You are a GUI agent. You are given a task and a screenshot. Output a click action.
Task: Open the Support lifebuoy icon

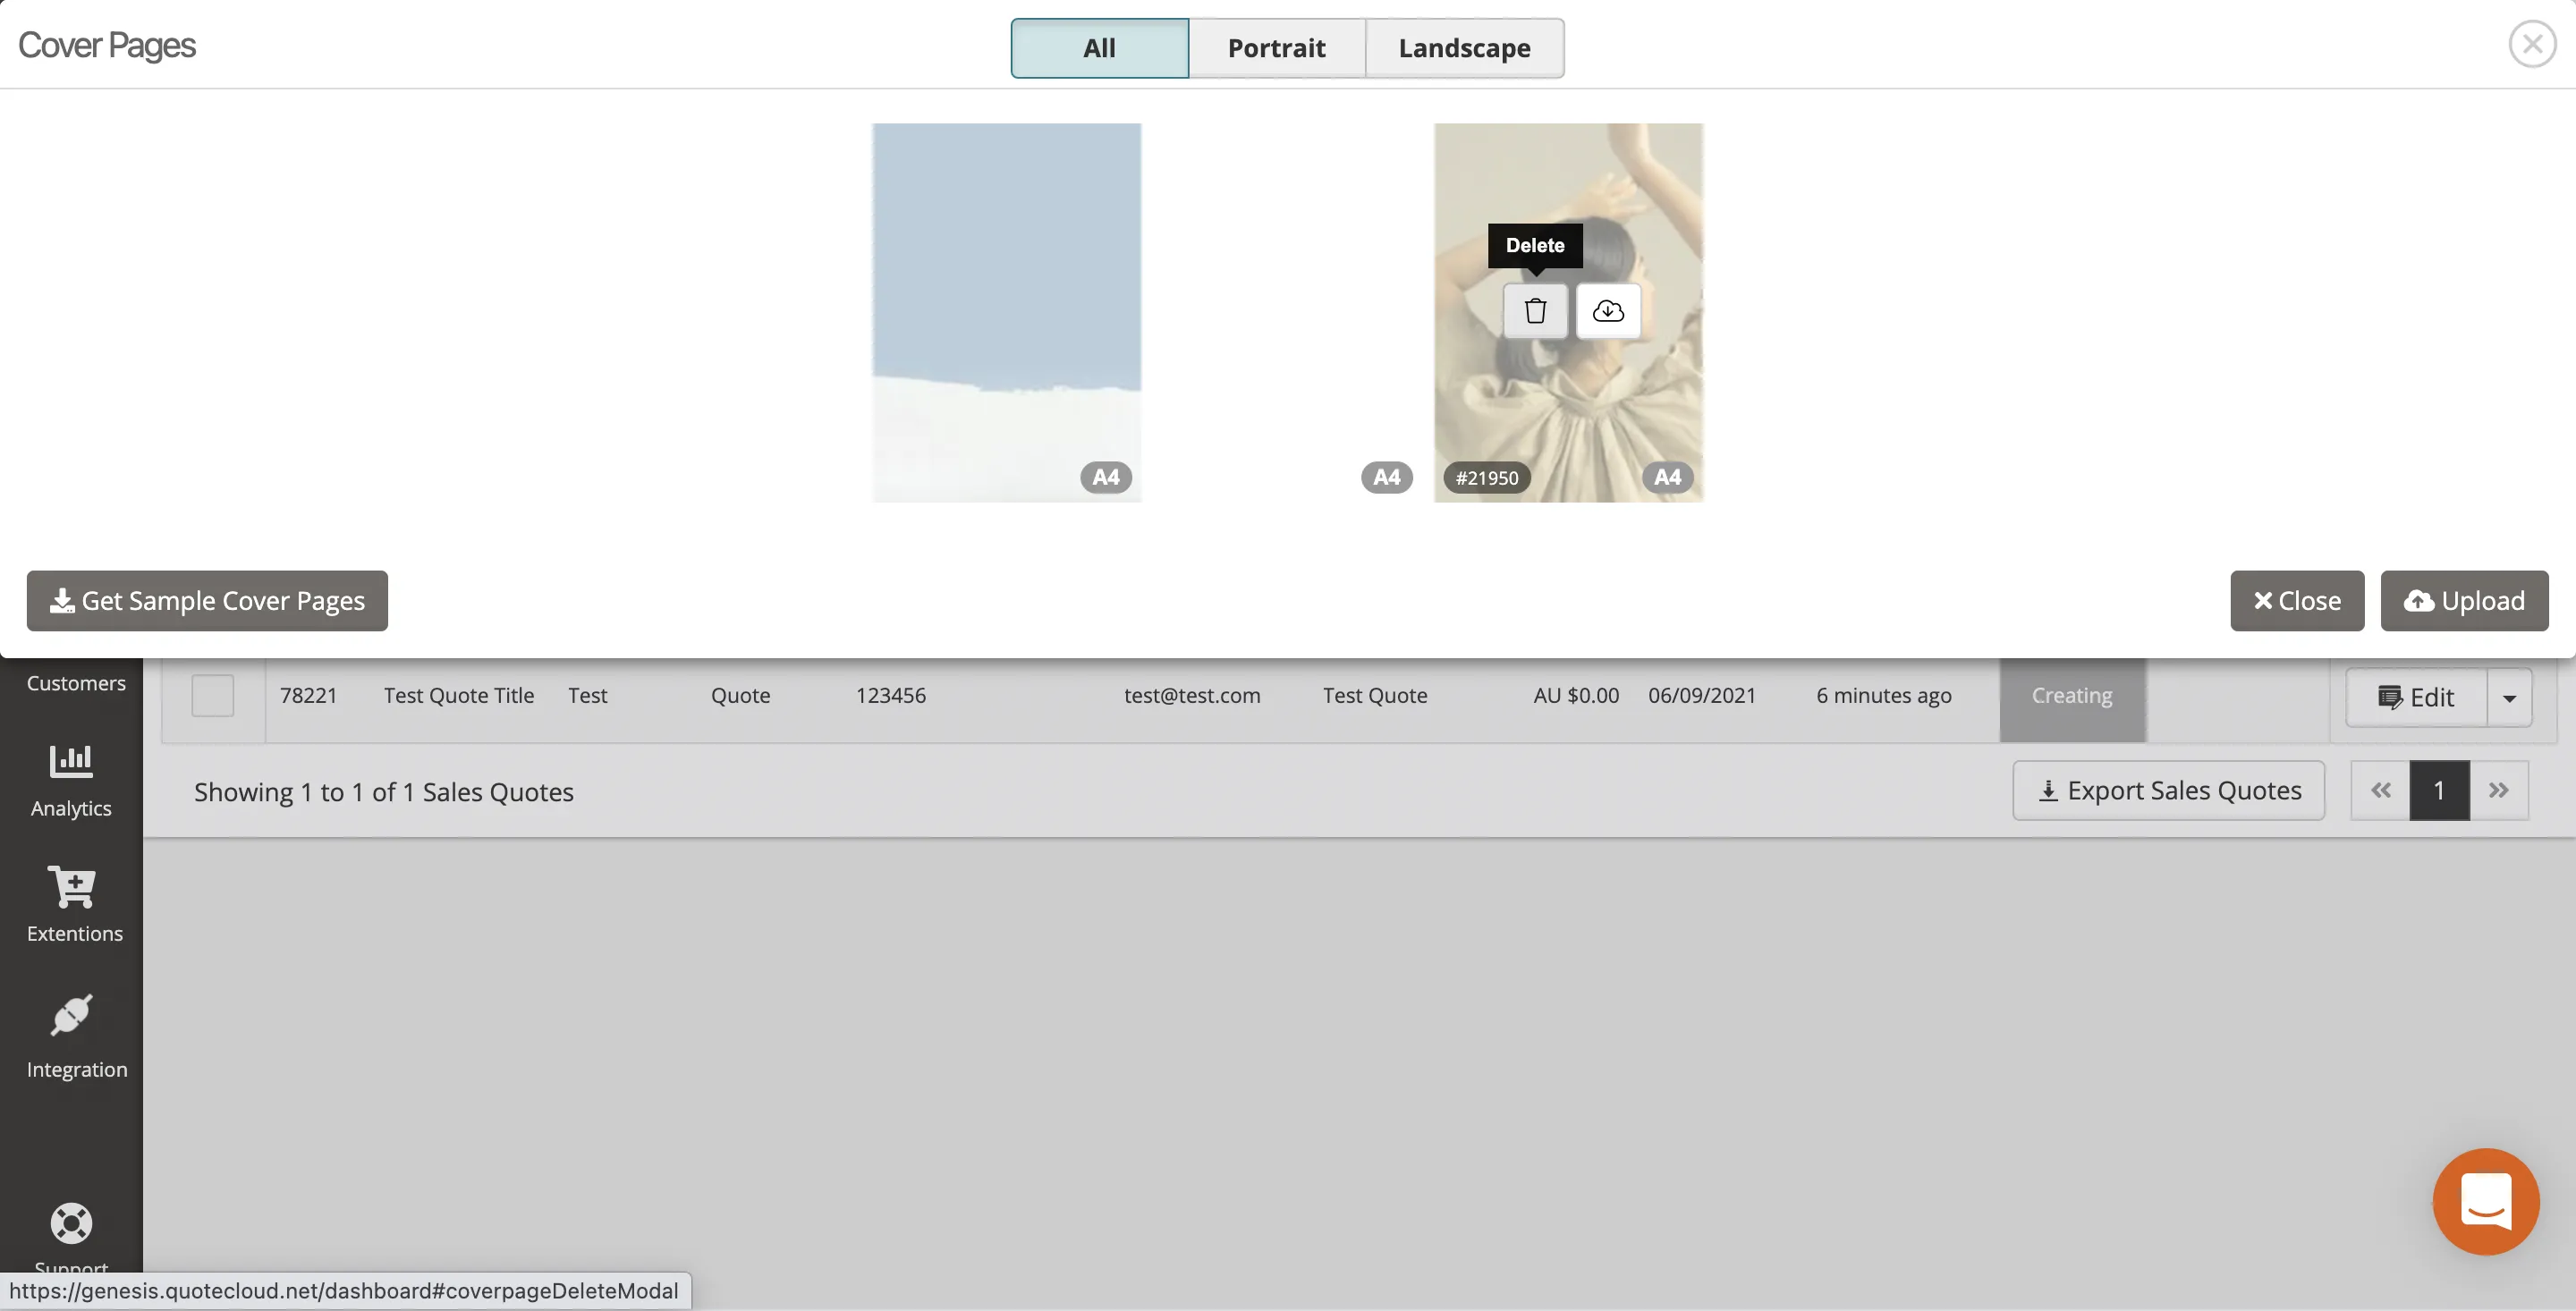tap(71, 1225)
